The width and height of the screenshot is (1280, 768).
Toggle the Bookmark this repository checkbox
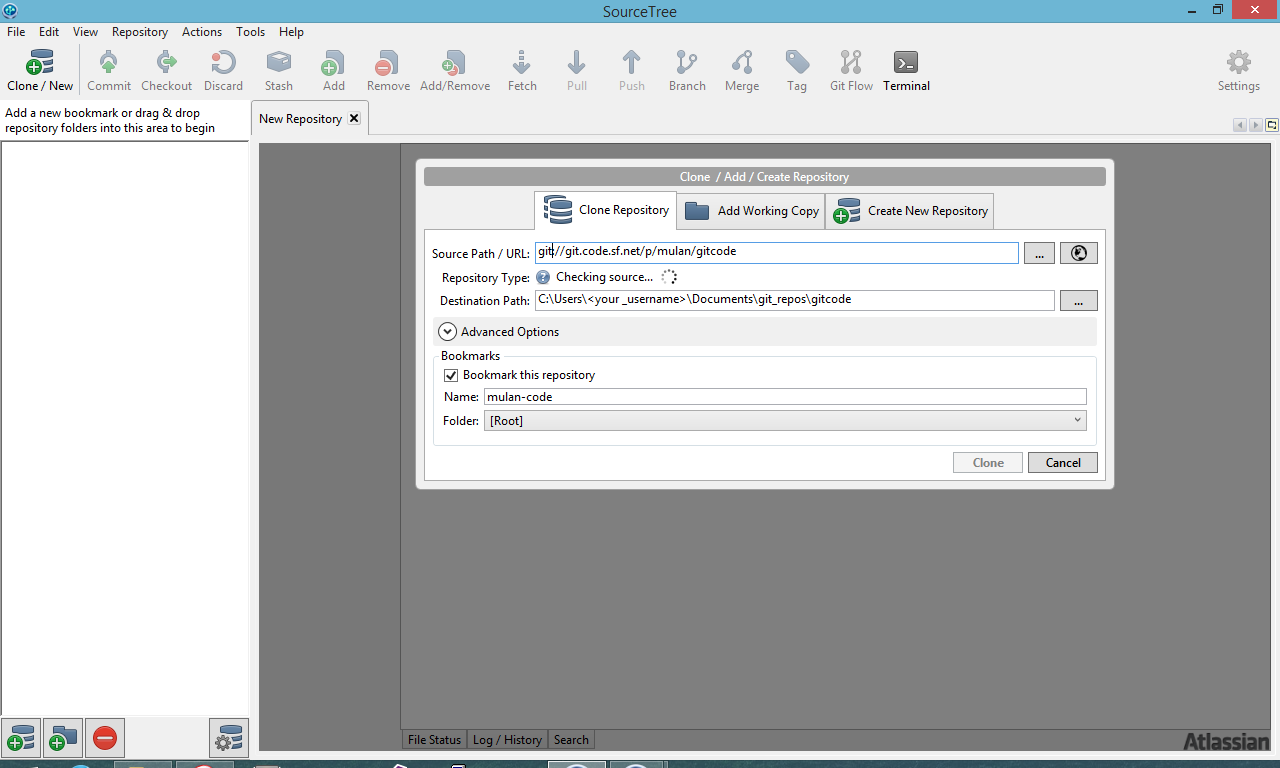pyautogui.click(x=451, y=375)
